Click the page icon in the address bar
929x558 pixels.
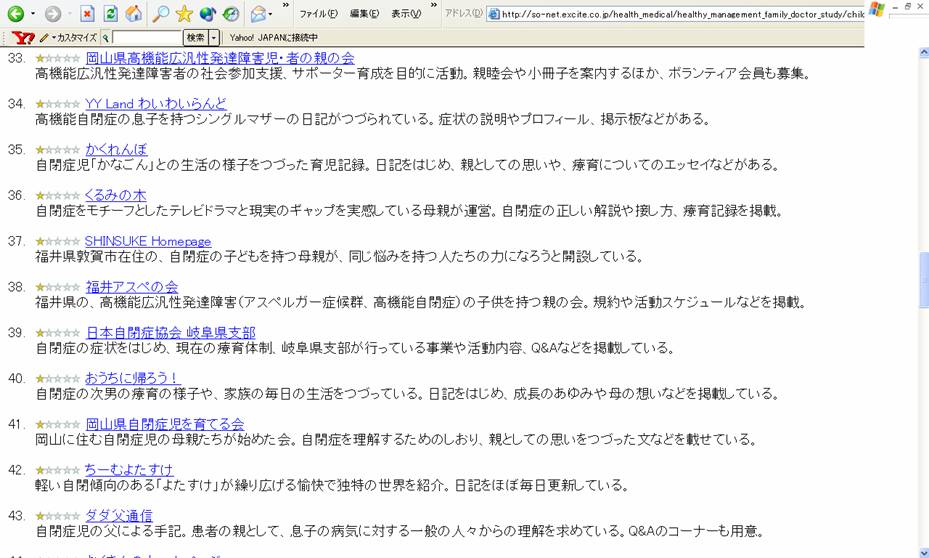coord(493,14)
